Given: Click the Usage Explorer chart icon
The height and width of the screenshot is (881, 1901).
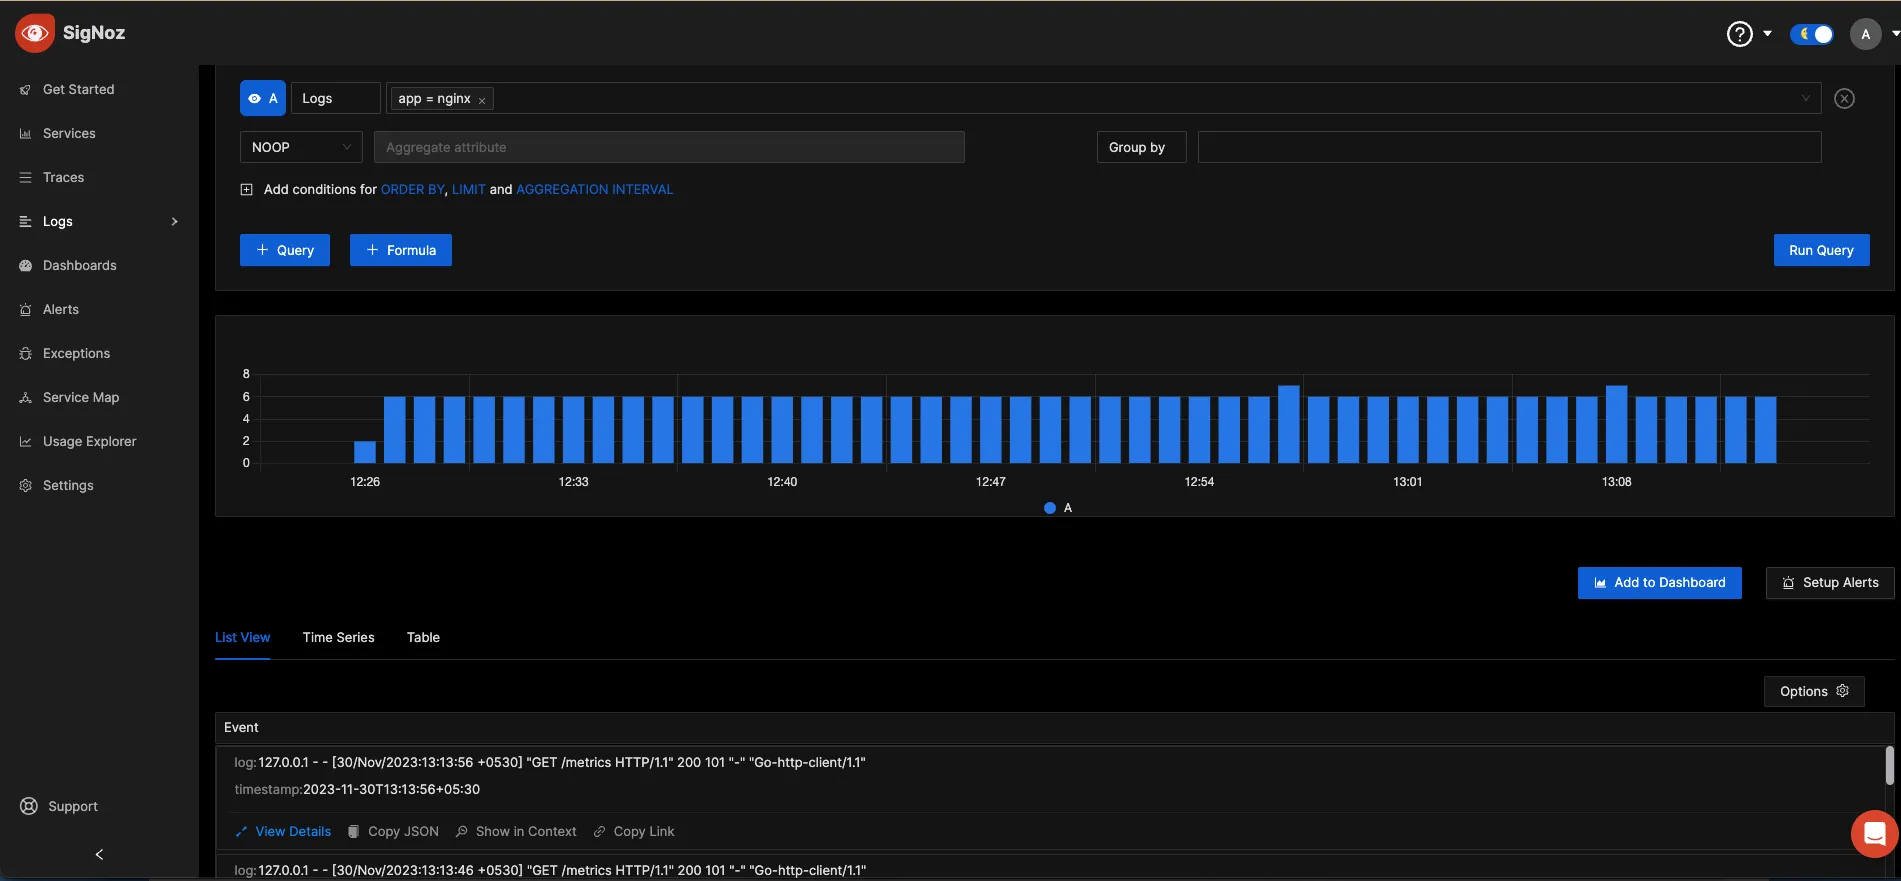Looking at the screenshot, I should click(x=26, y=441).
